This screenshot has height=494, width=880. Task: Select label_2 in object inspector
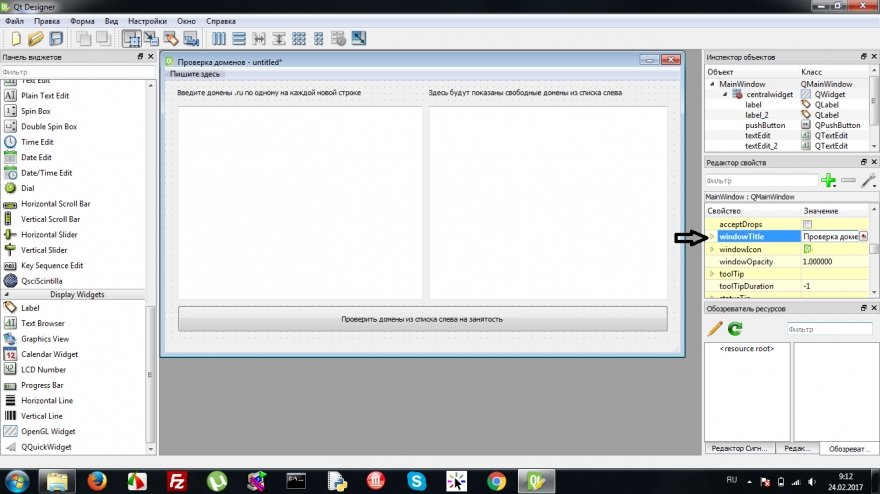[787, 115]
